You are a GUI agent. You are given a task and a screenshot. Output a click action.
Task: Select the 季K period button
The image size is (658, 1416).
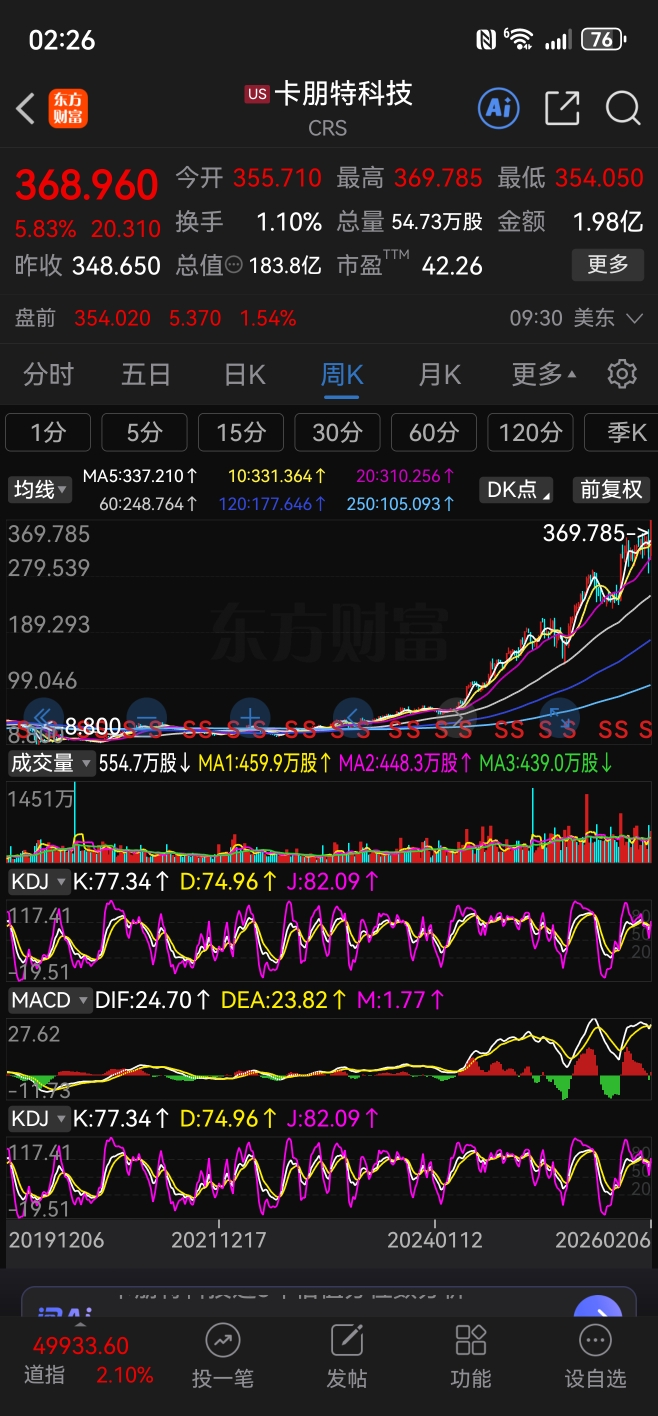(x=622, y=432)
